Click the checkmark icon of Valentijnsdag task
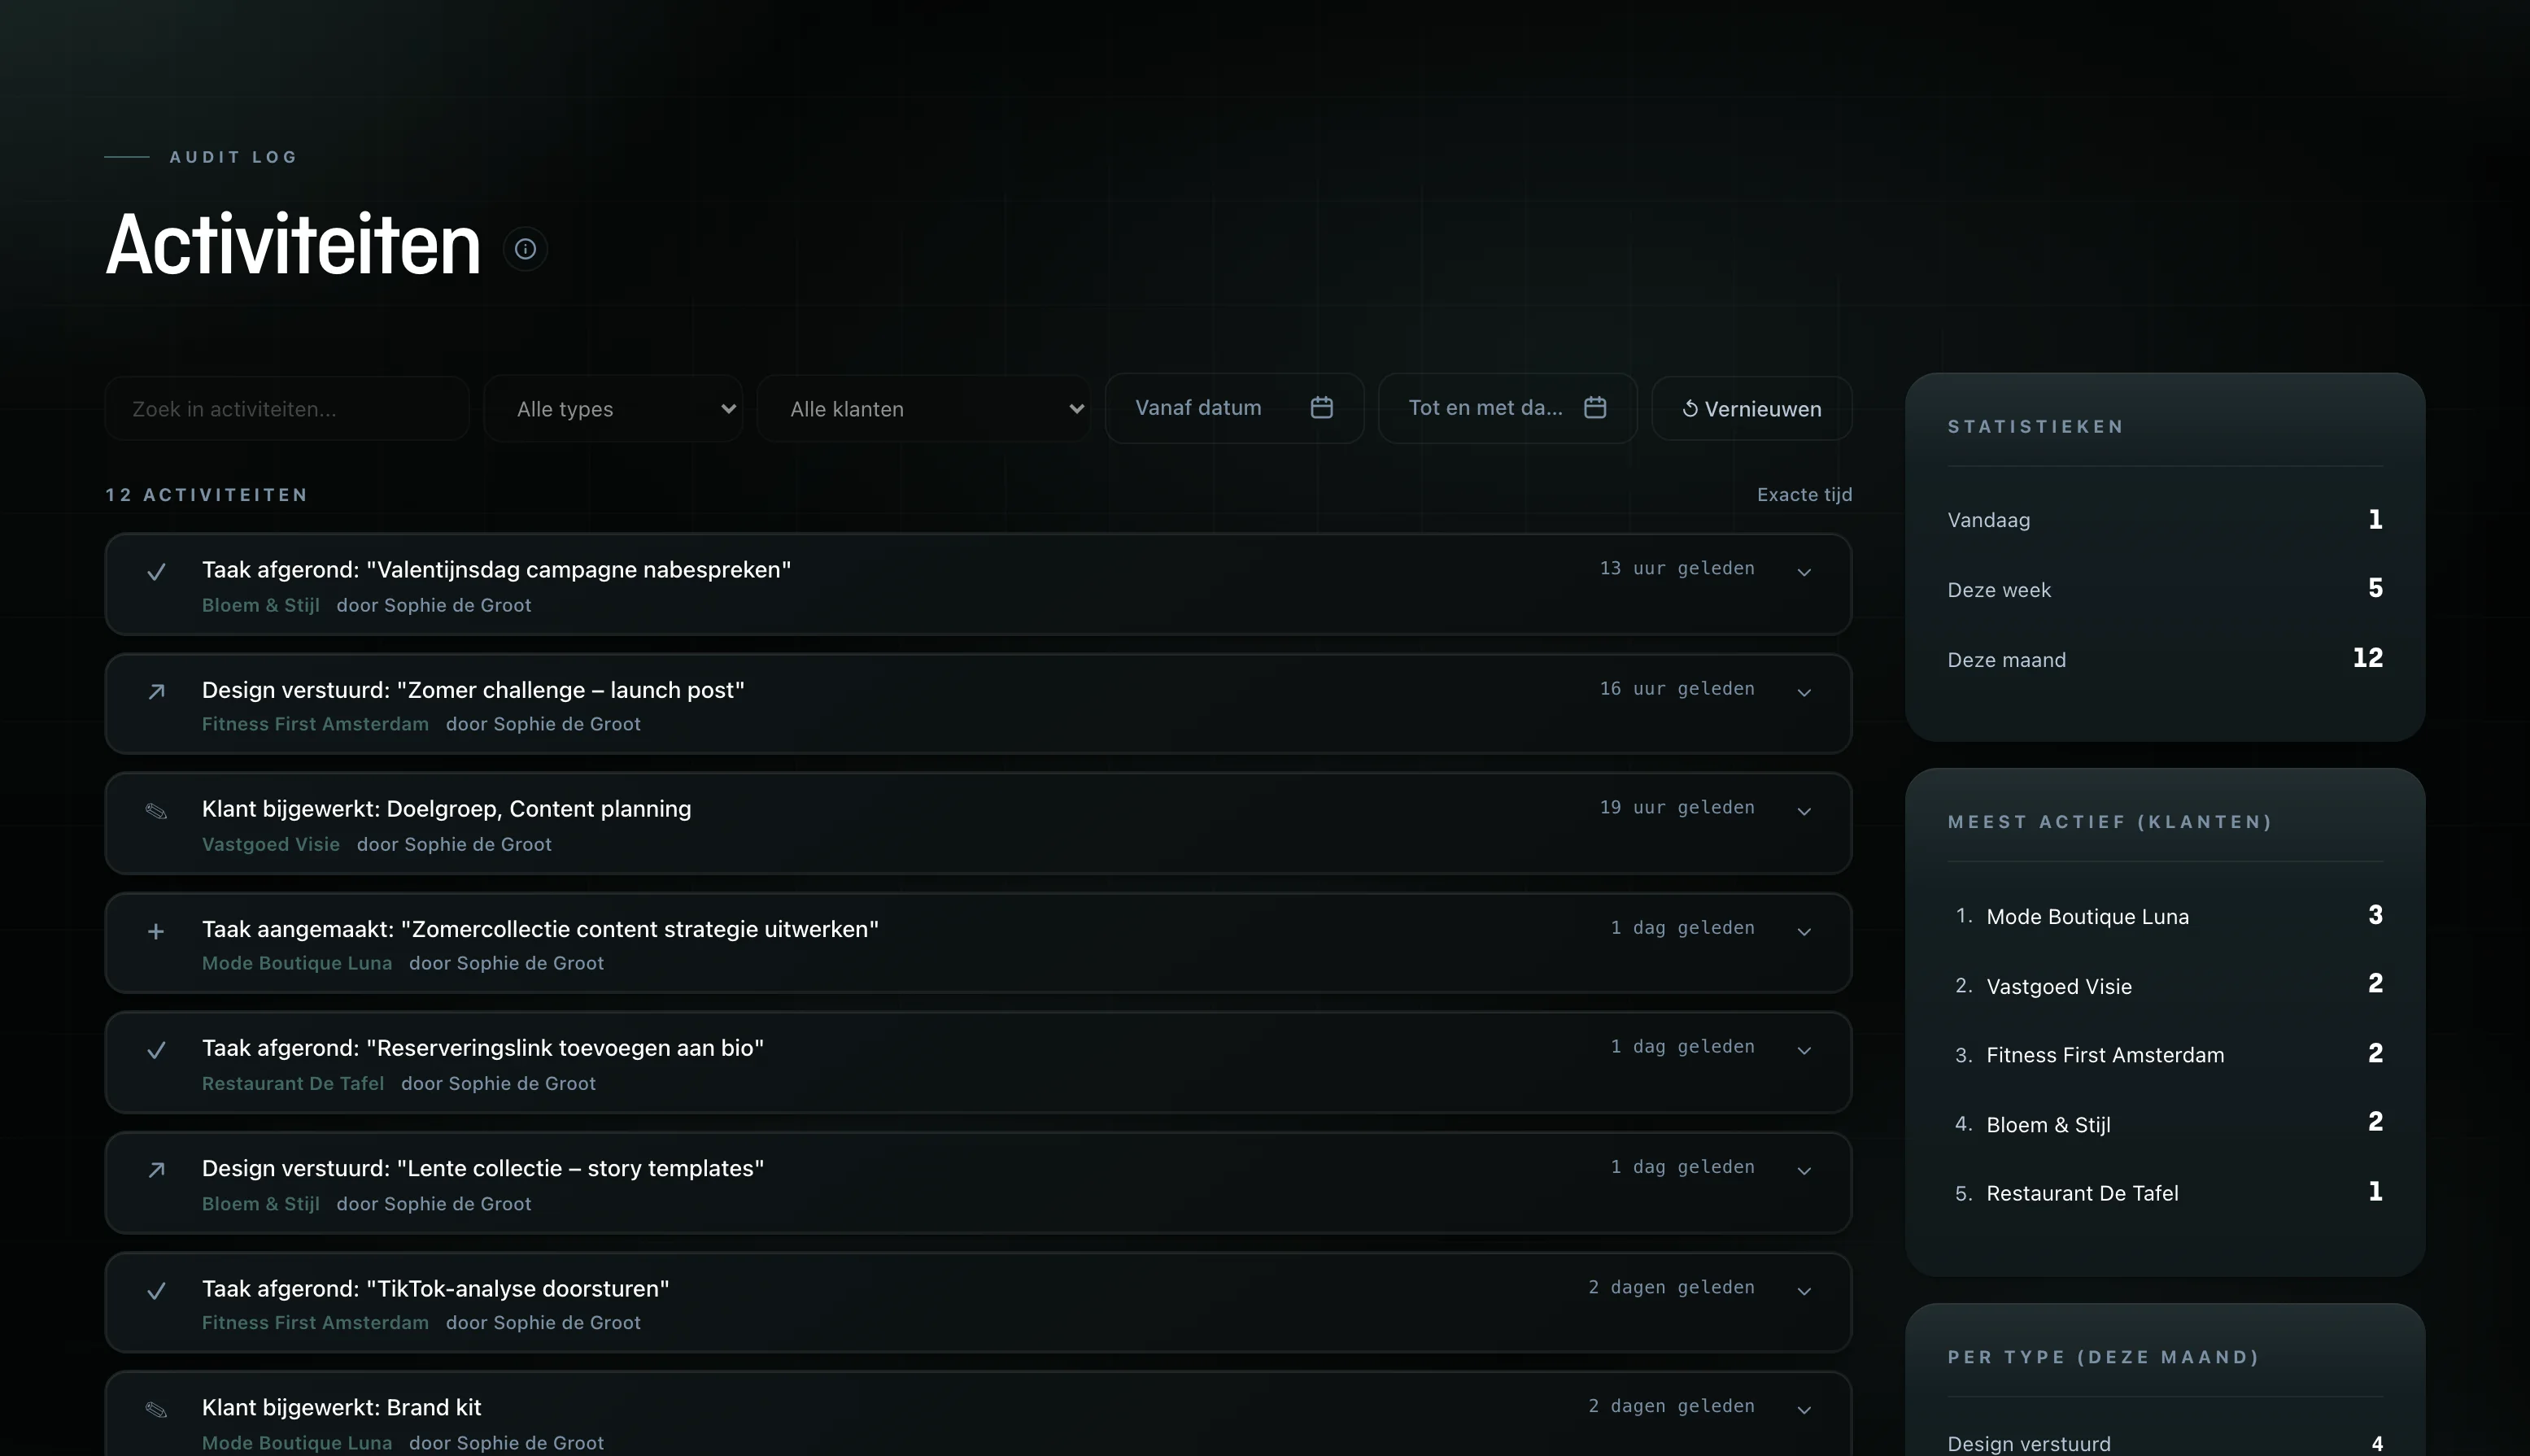Screen dimensions: 2530x1456 [156, 572]
